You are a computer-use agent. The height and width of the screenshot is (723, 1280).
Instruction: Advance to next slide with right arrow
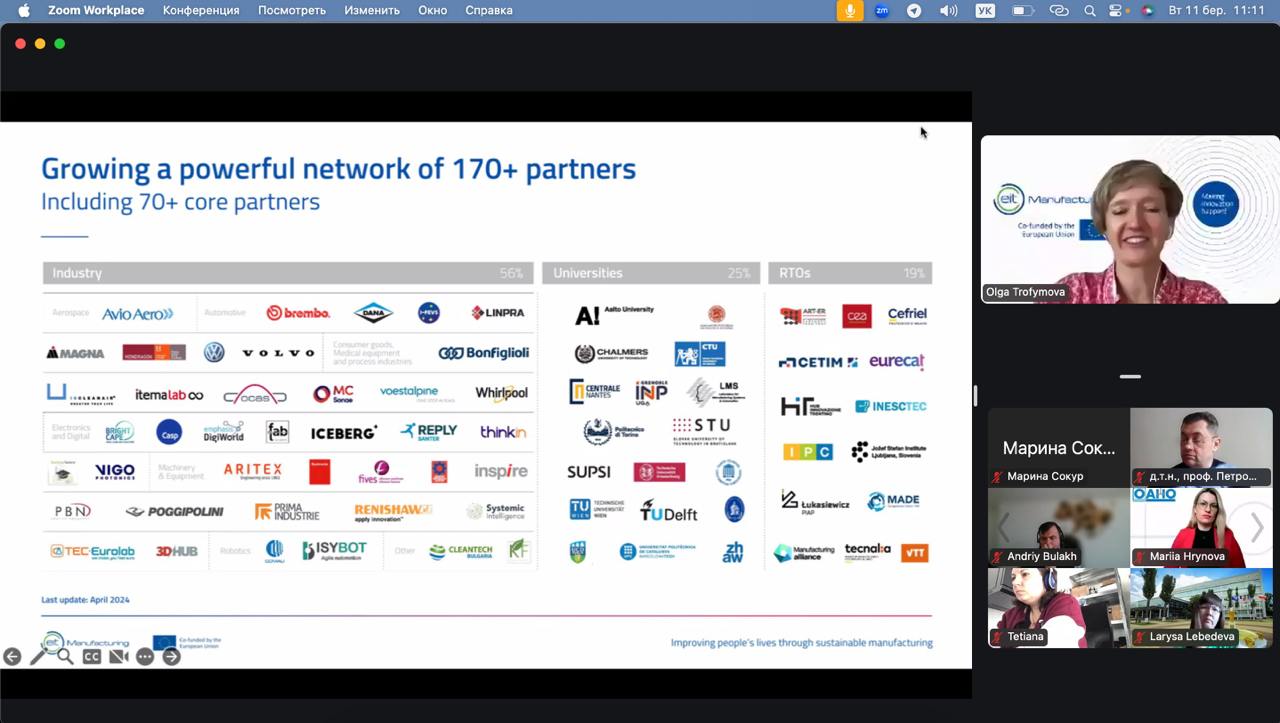(171, 657)
